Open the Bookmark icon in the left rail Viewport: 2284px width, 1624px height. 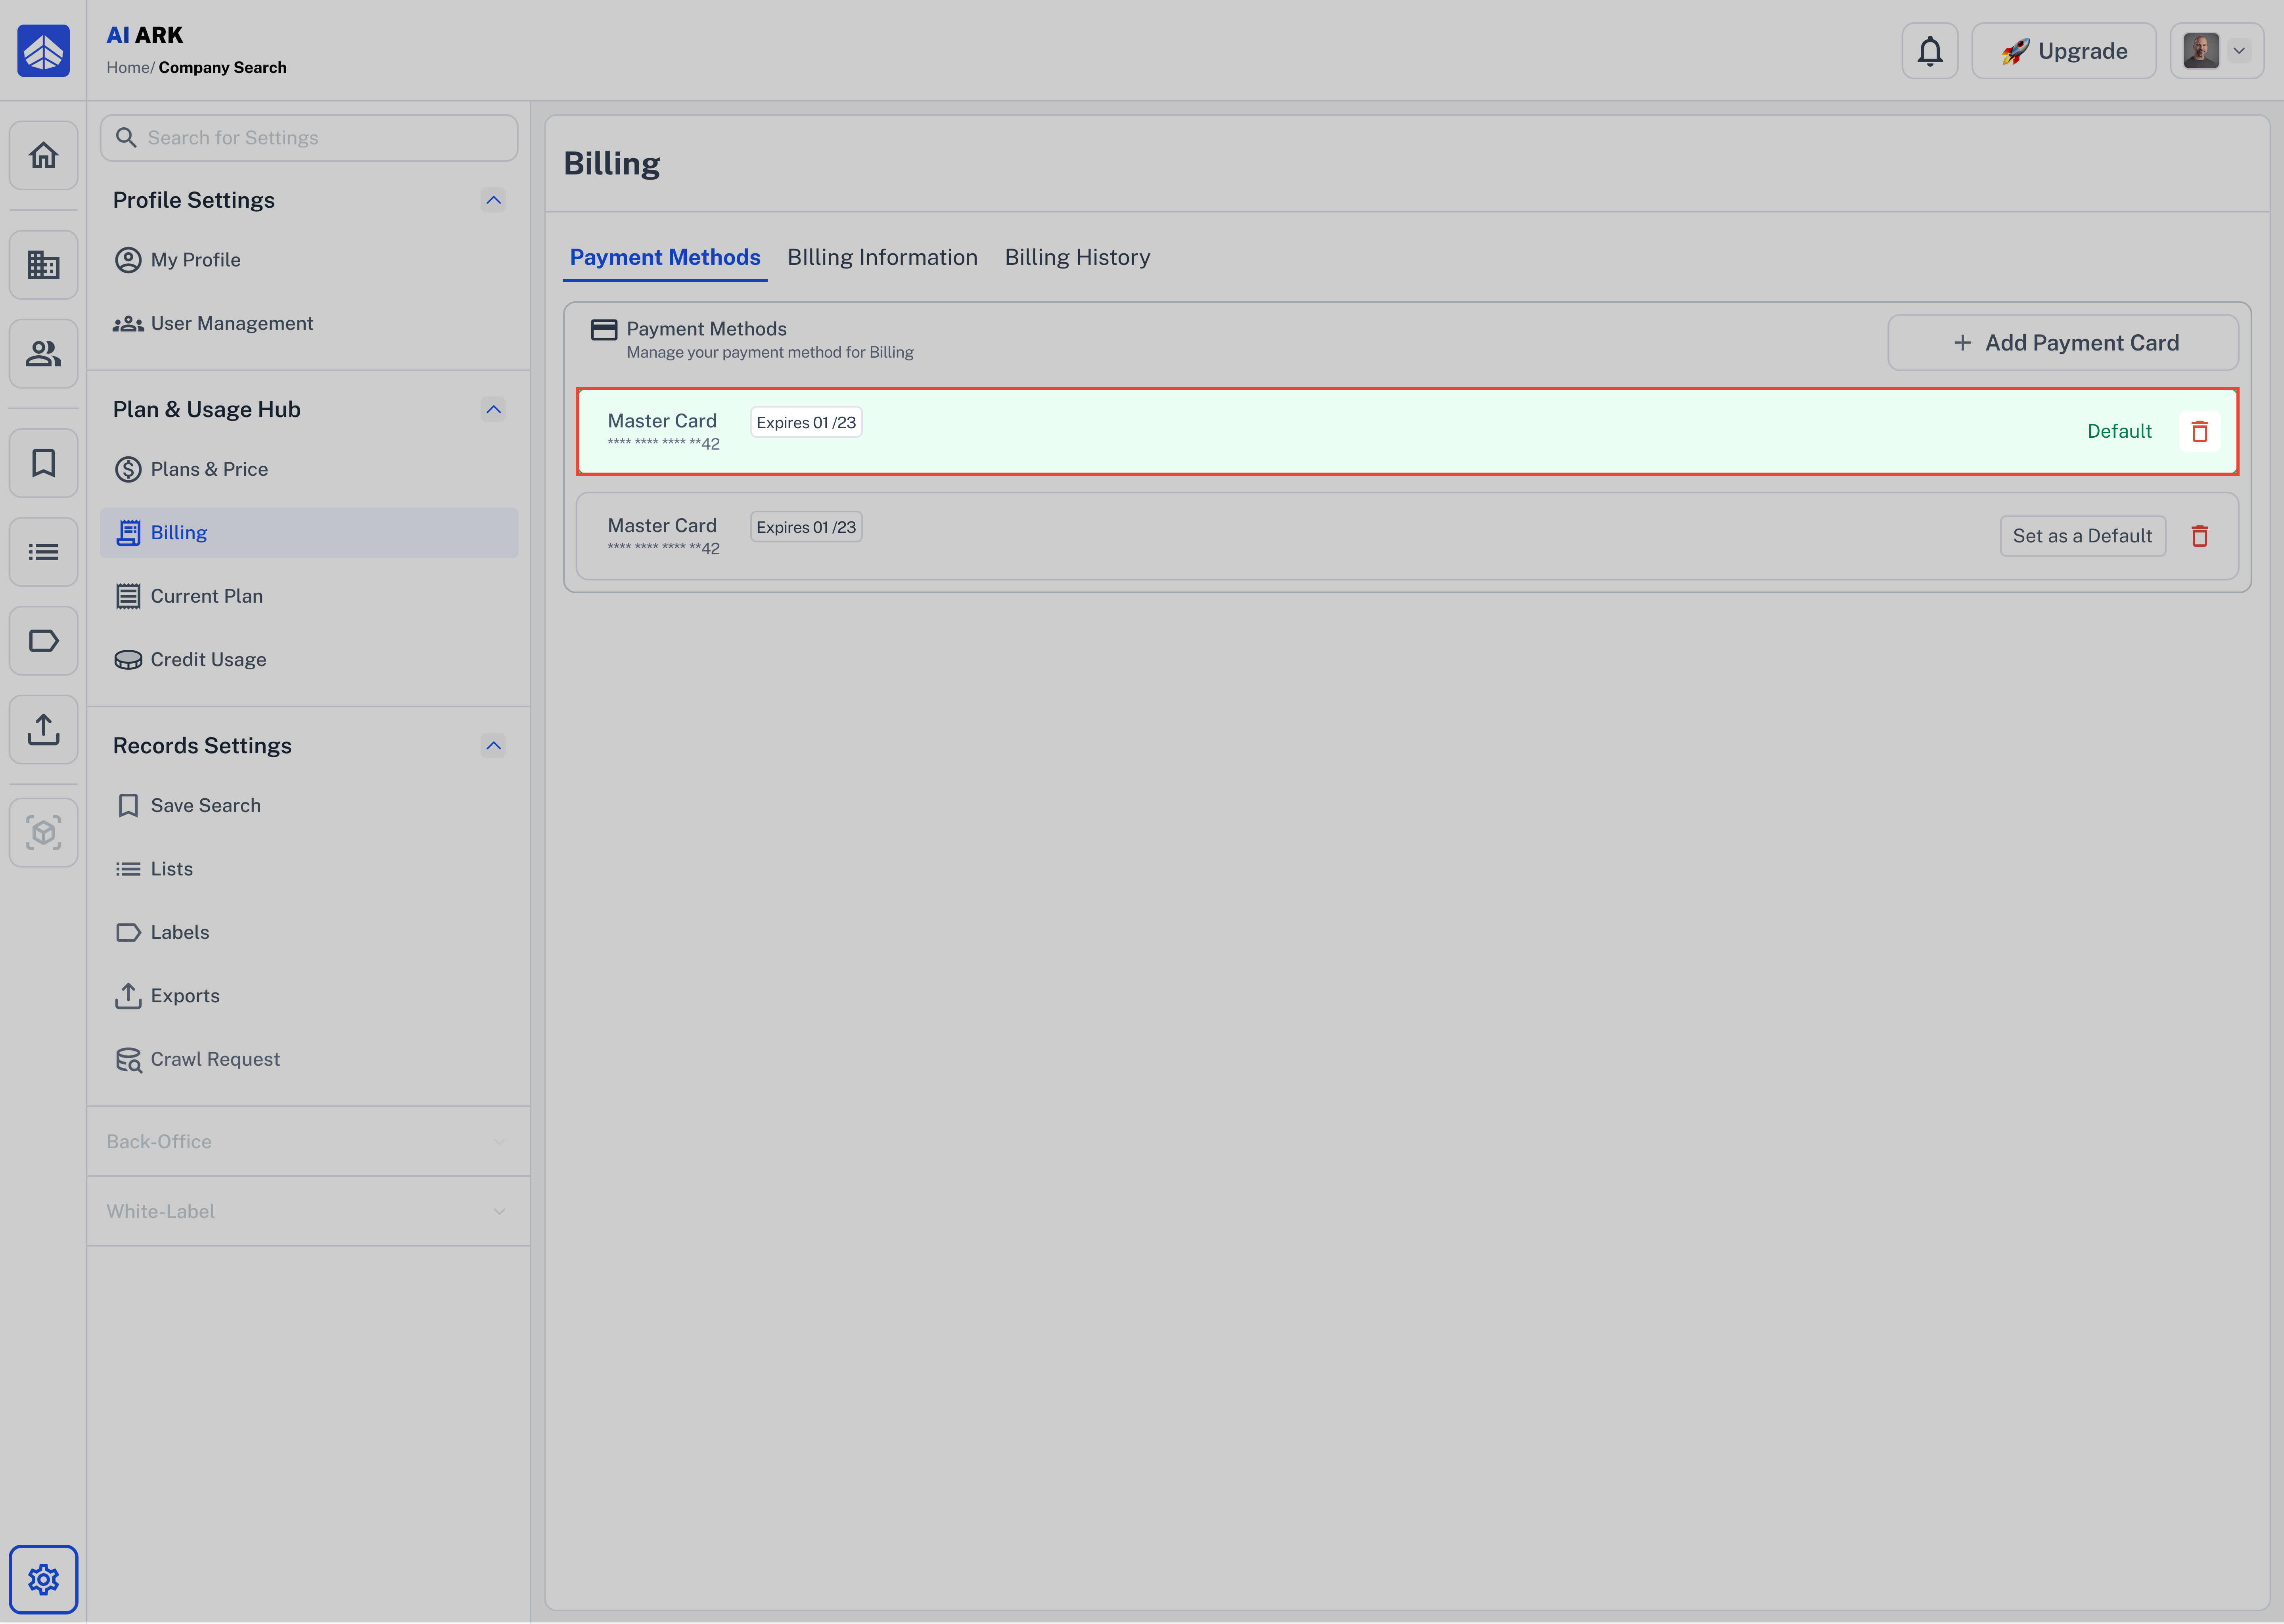click(43, 463)
